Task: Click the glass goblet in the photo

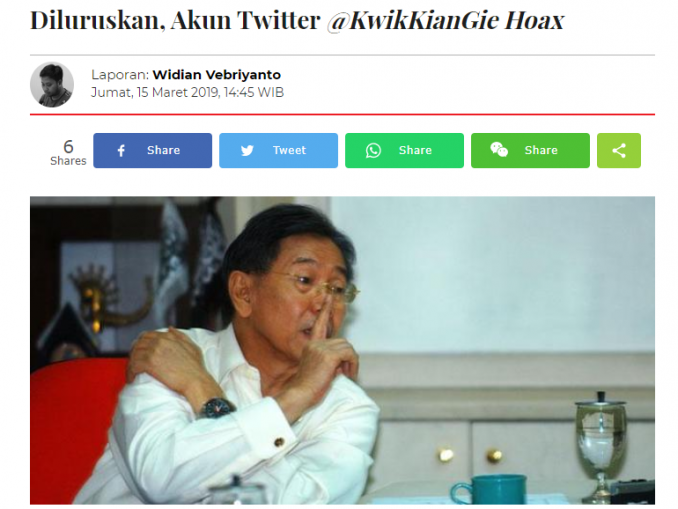Action: tap(601, 445)
